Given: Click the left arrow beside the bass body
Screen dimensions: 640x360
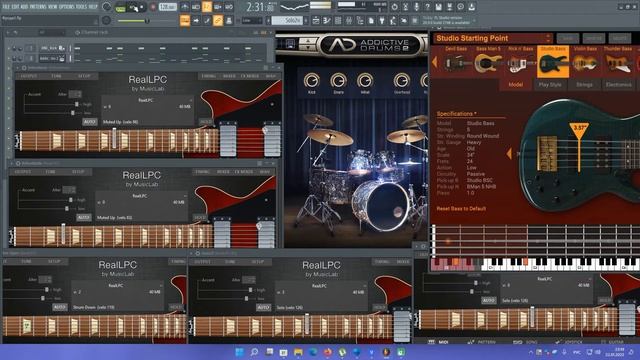Looking at the screenshot, I should pyautogui.click(x=509, y=153).
